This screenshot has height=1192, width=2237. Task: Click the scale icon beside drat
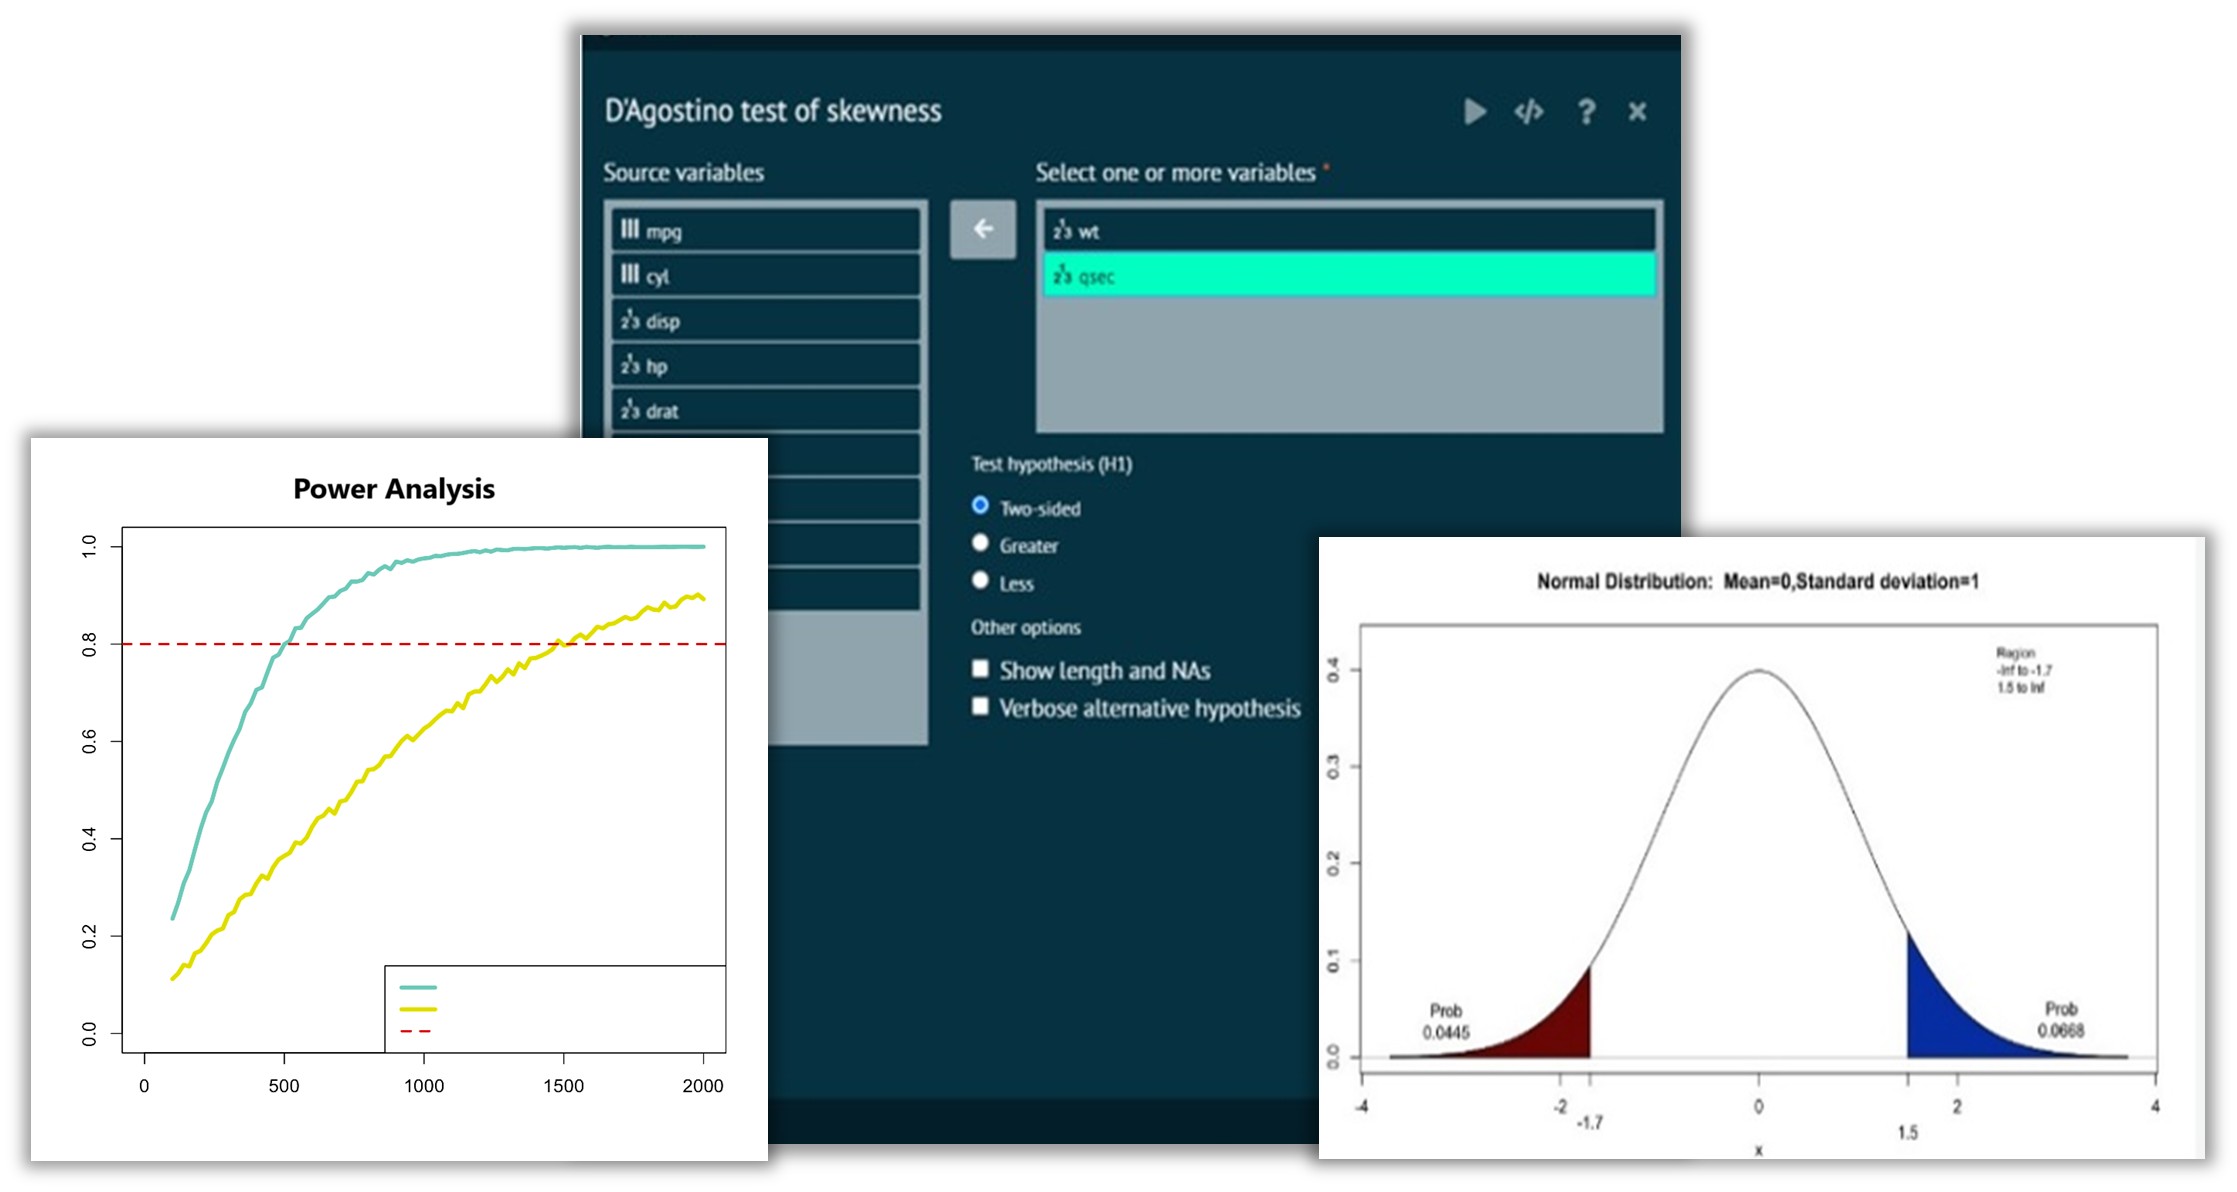pyautogui.click(x=630, y=410)
